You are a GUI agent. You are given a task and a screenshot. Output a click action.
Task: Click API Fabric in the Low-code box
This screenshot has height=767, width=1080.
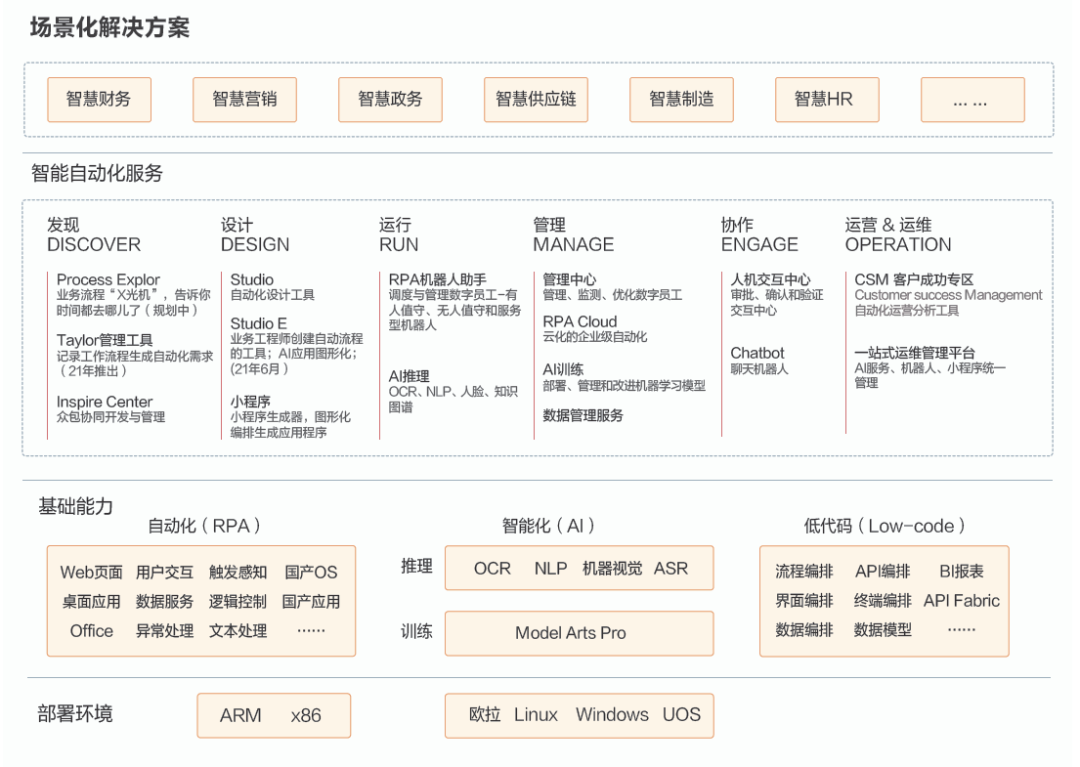[961, 601]
